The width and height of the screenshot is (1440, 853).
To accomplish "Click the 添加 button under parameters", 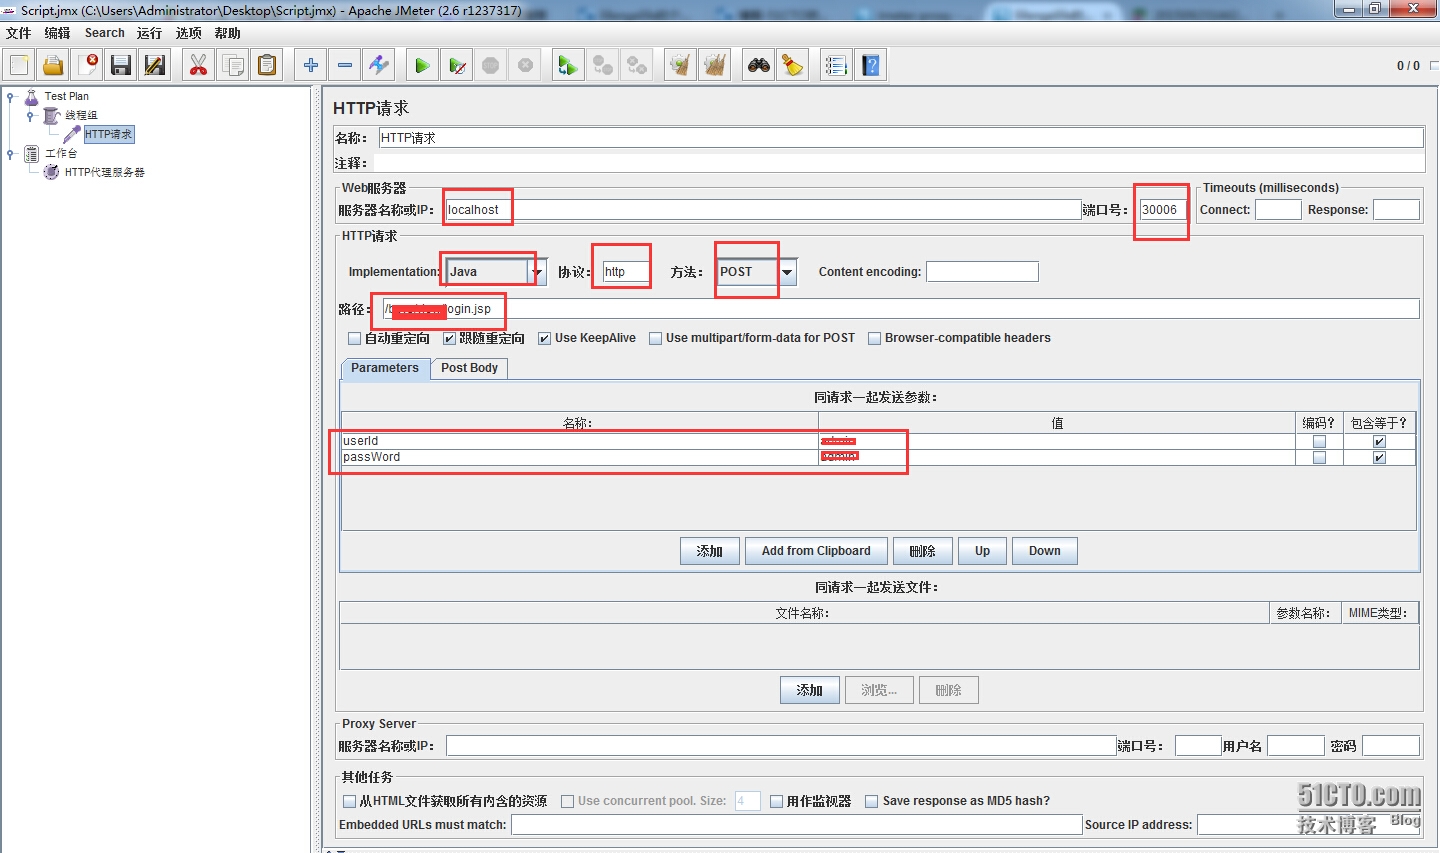I will click(x=710, y=551).
